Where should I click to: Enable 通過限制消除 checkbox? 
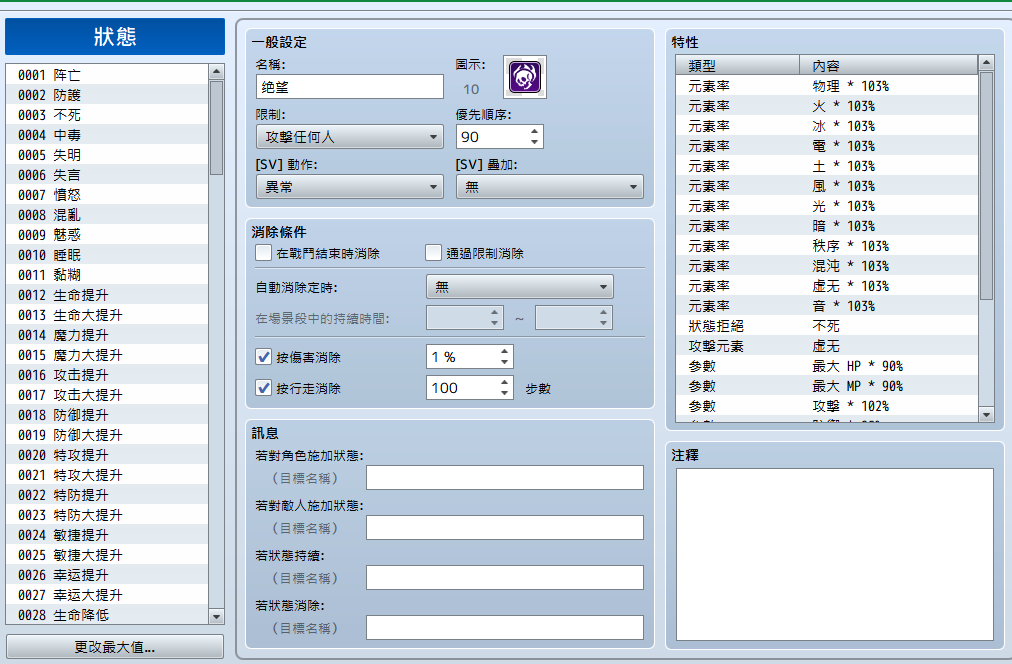[434, 253]
